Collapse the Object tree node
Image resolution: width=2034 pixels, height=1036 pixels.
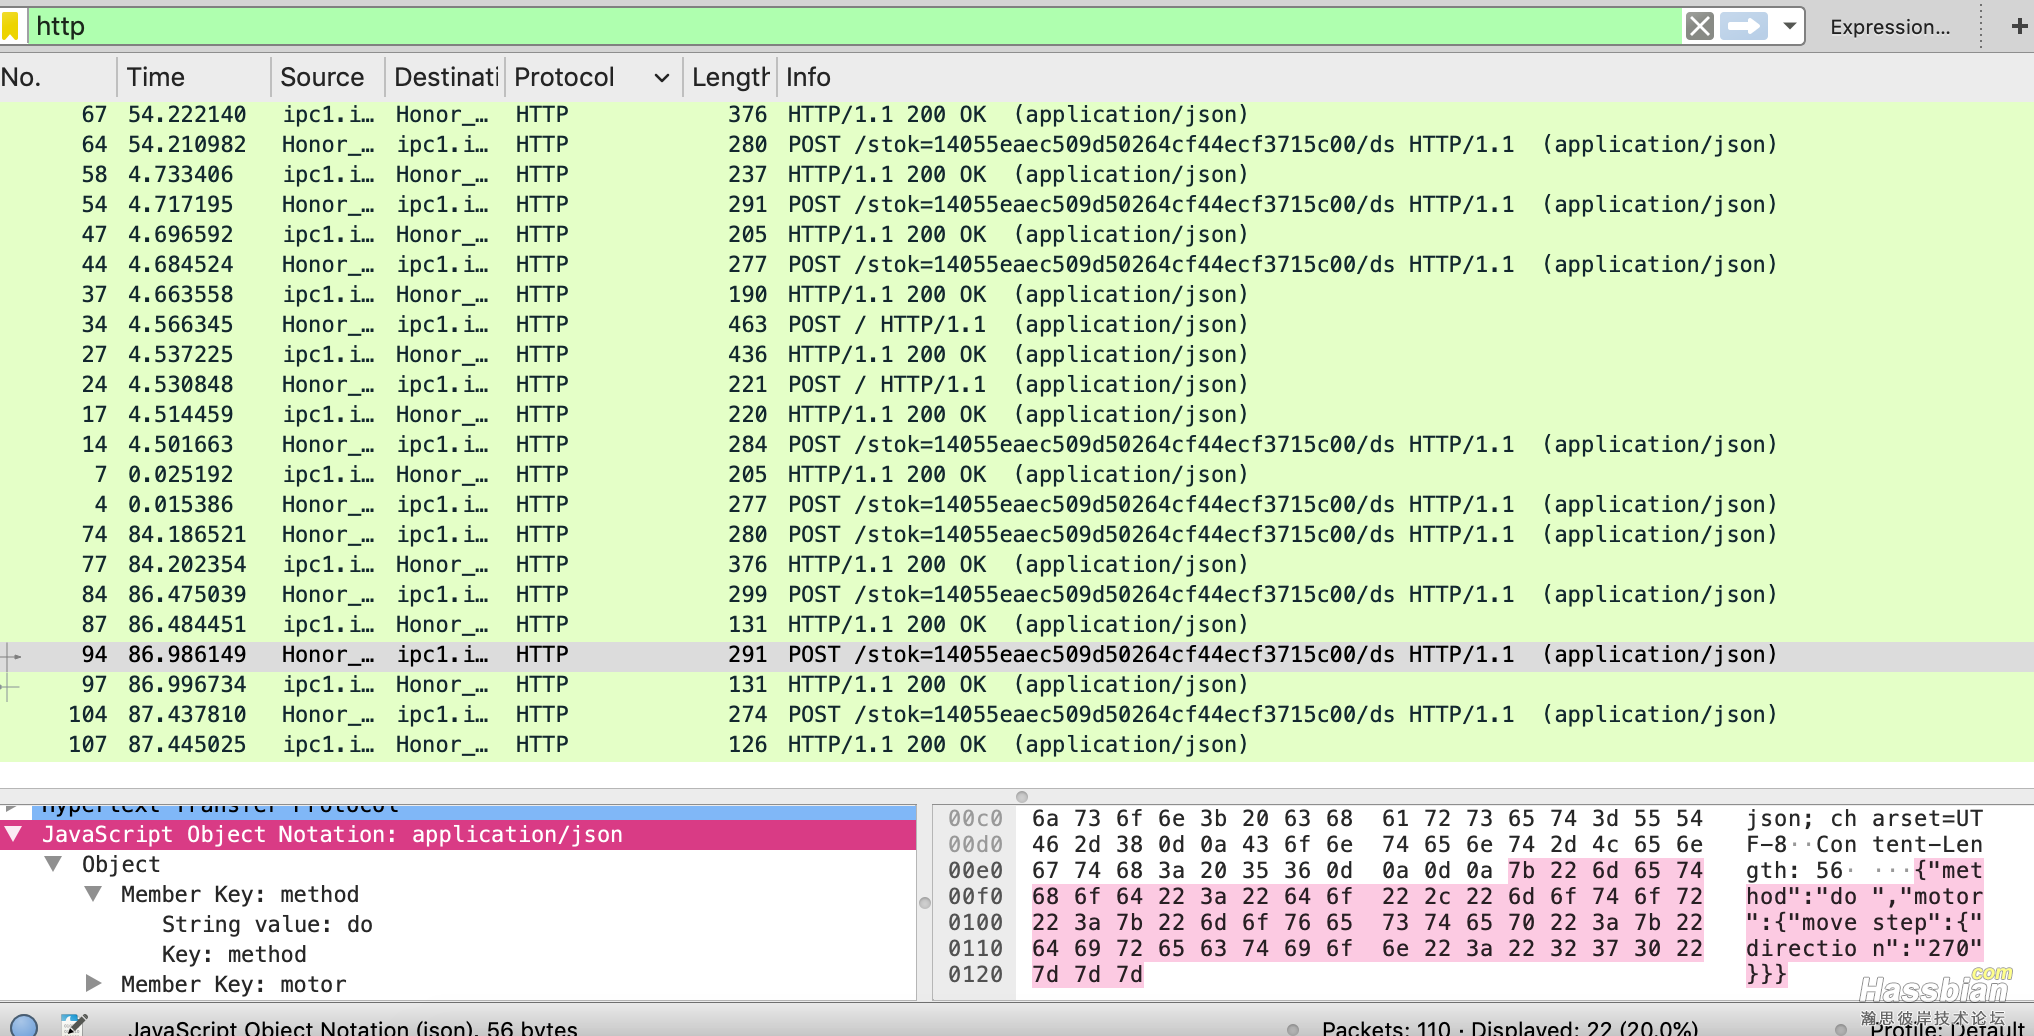[54, 864]
